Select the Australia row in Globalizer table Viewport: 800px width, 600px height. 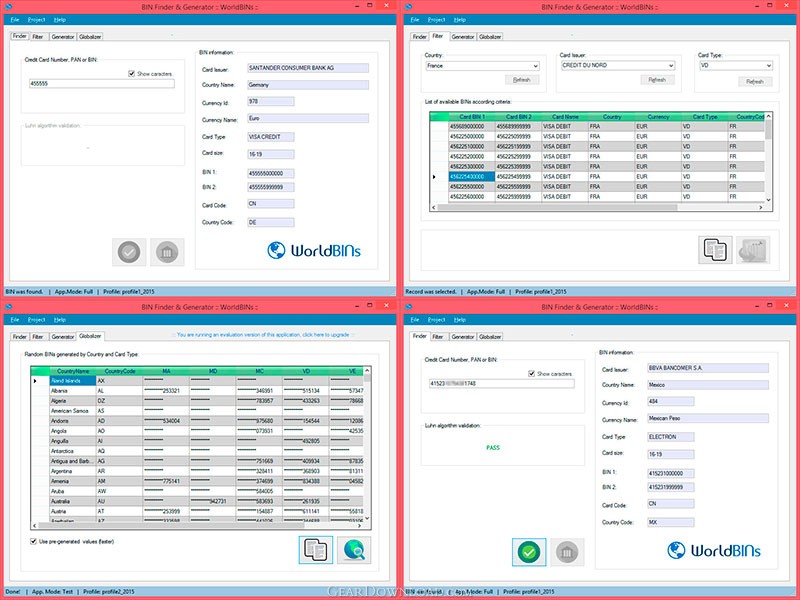[197, 501]
